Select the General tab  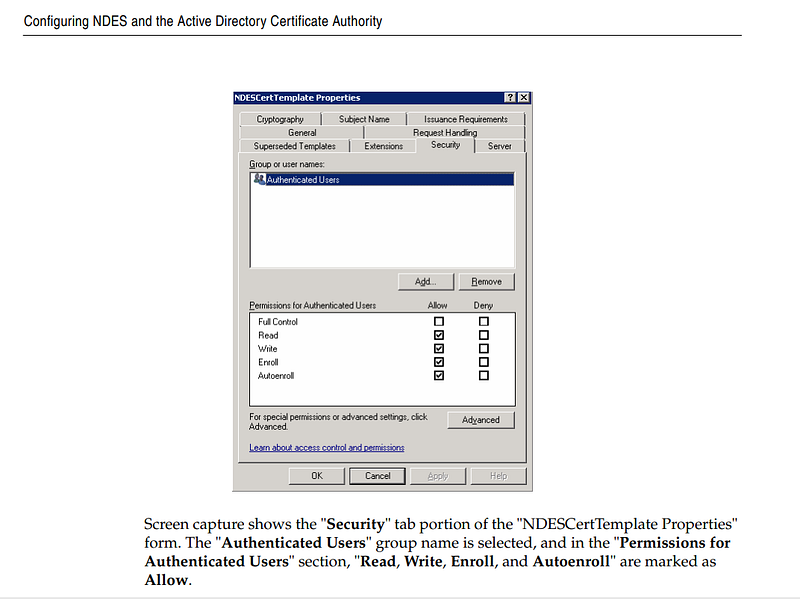click(302, 133)
